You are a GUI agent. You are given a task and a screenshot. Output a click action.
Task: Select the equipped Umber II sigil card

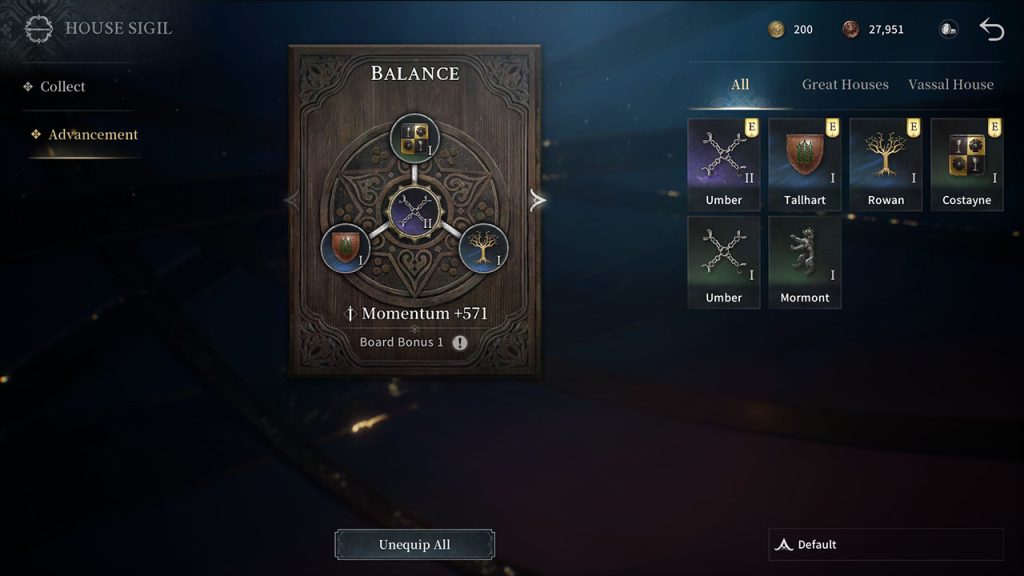coord(724,165)
